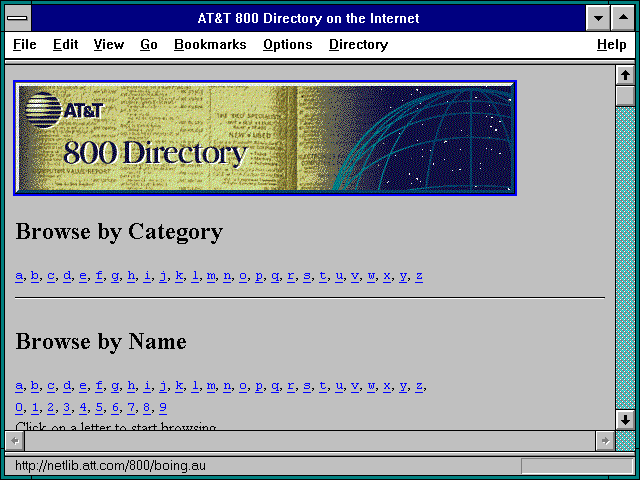The image size is (640, 480).
Task: Click the vertical scrollbar up arrow
Action: tap(625, 76)
